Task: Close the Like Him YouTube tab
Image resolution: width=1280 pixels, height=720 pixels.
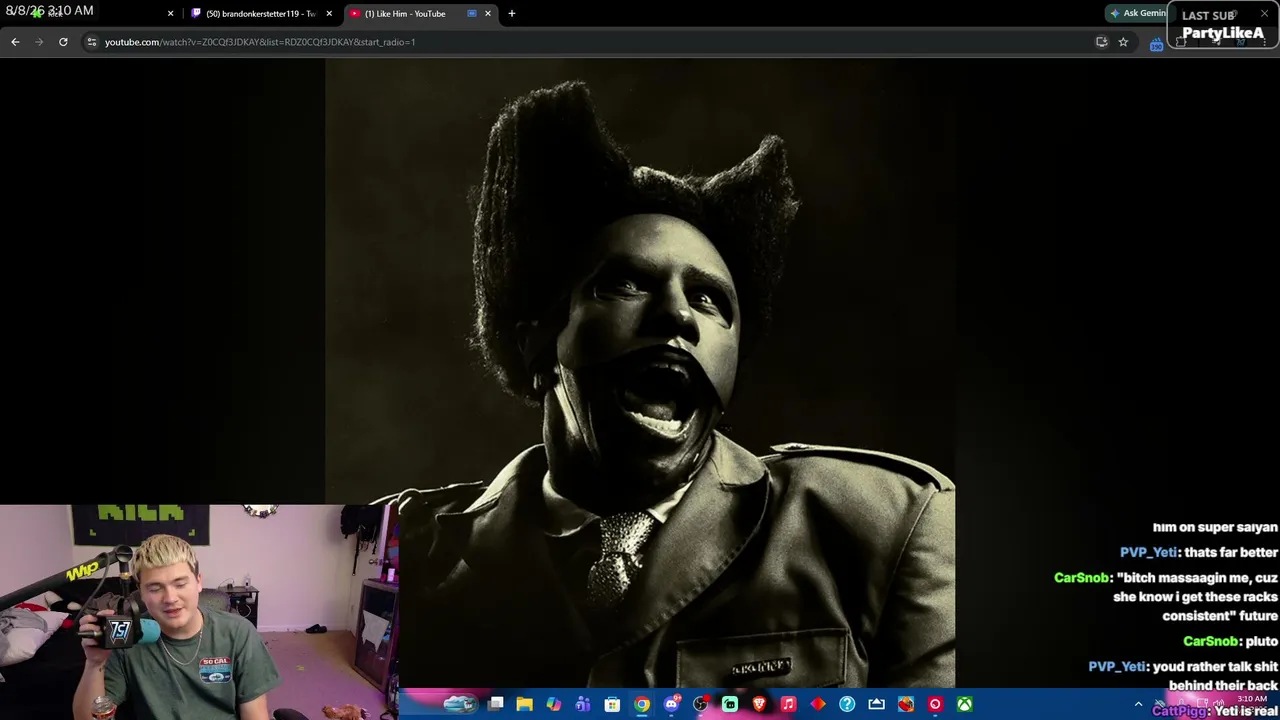Action: pos(488,14)
